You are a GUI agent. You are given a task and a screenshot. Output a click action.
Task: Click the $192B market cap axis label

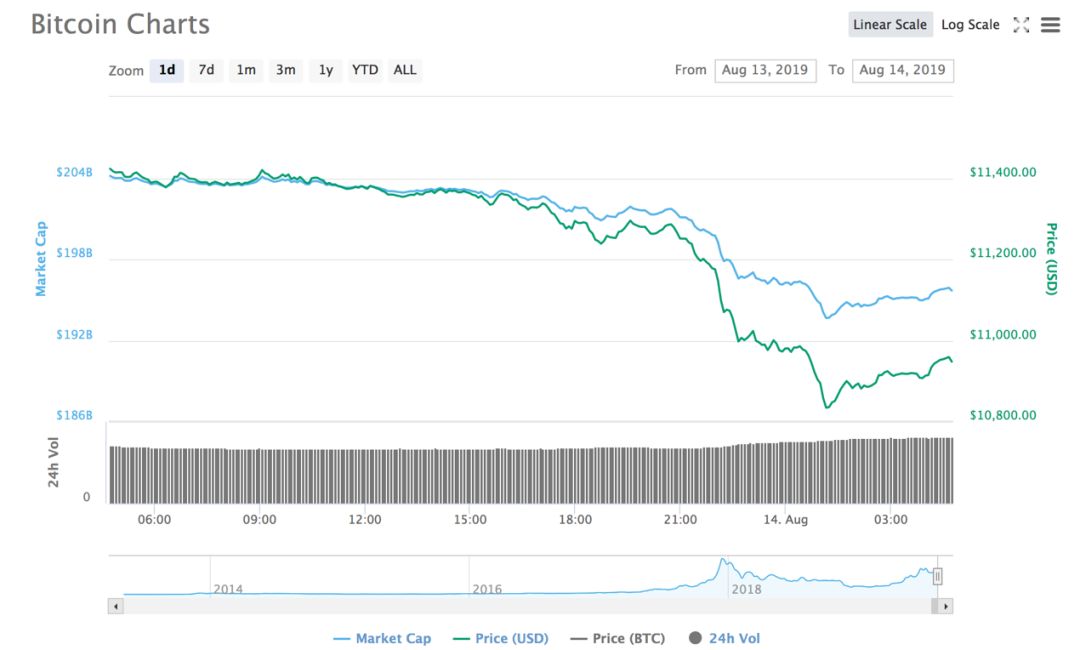coord(74,335)
